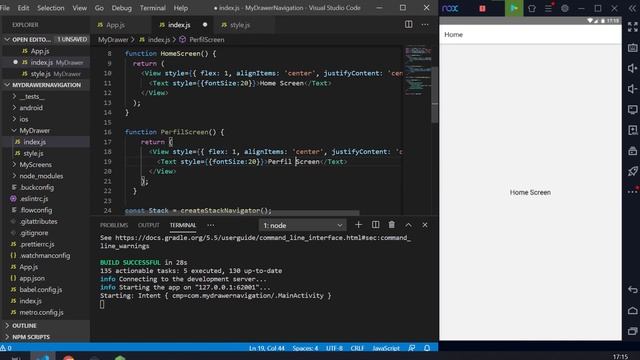Screen dimensions: 640x360
Task: Click Nox volume down icon
Action: coord(633,89)
